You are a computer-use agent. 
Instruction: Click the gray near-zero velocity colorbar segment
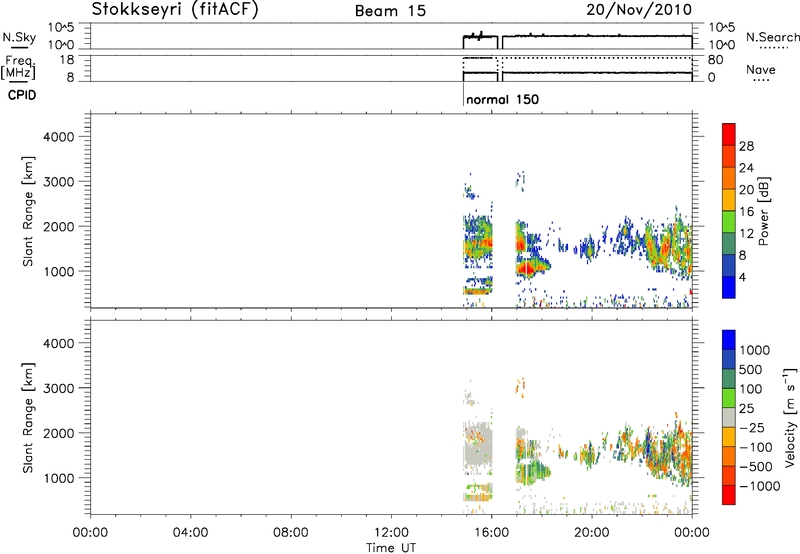[x=729, y=417]
